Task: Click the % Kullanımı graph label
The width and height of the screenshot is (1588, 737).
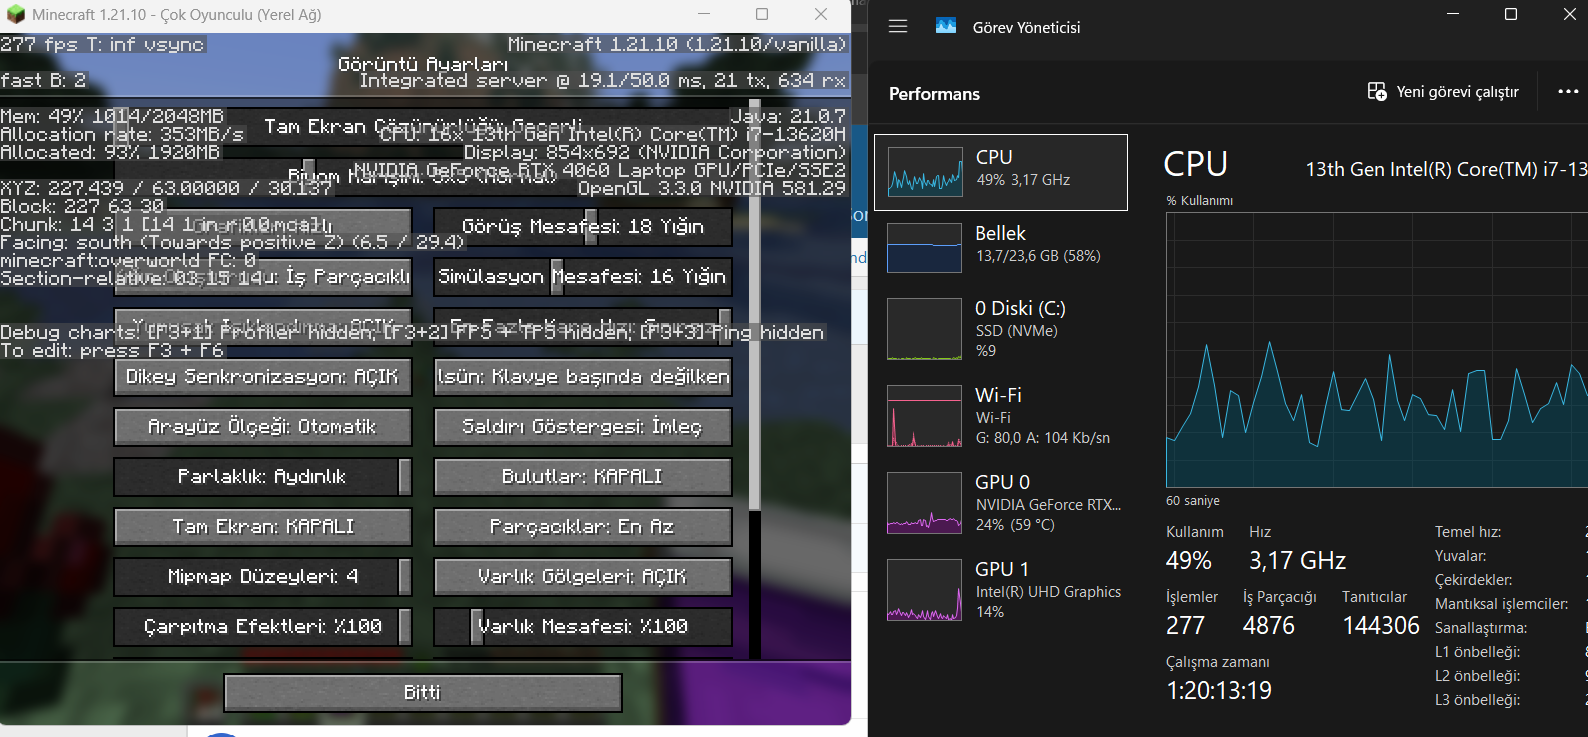Action: tap(1199, 201)
